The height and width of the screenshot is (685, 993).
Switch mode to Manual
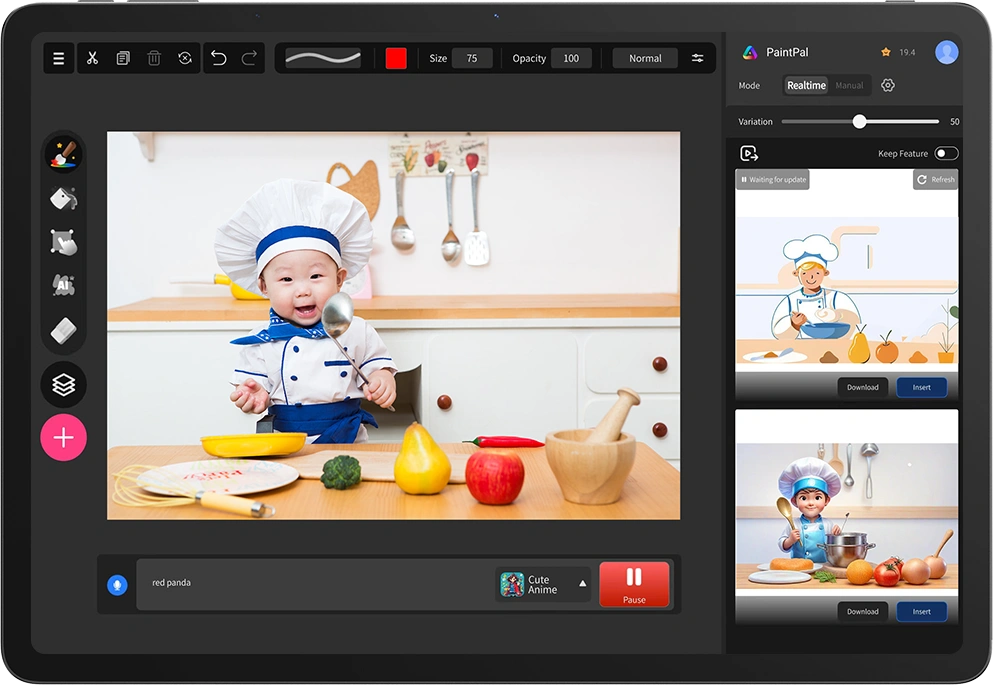pyautogui.click(x=849, y=86)
